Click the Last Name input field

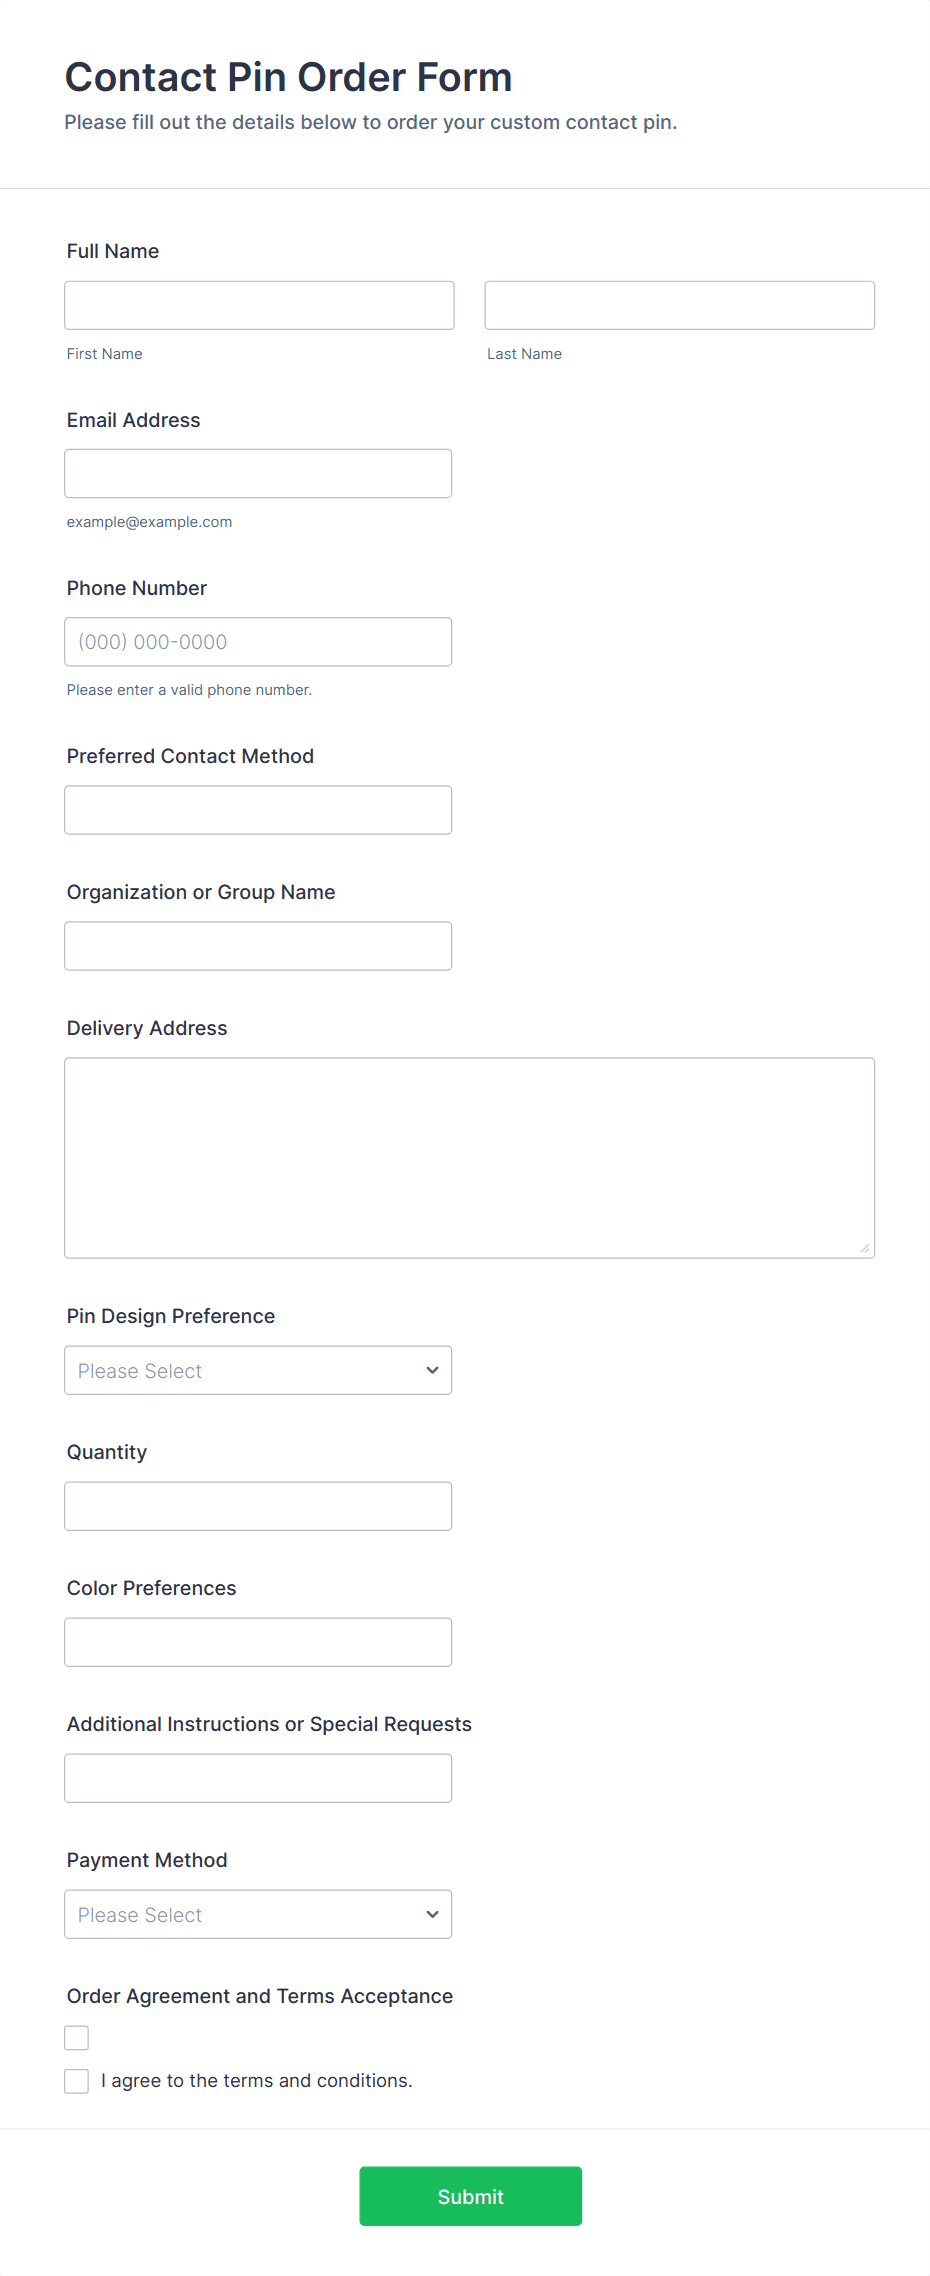(x=679, y=305)
